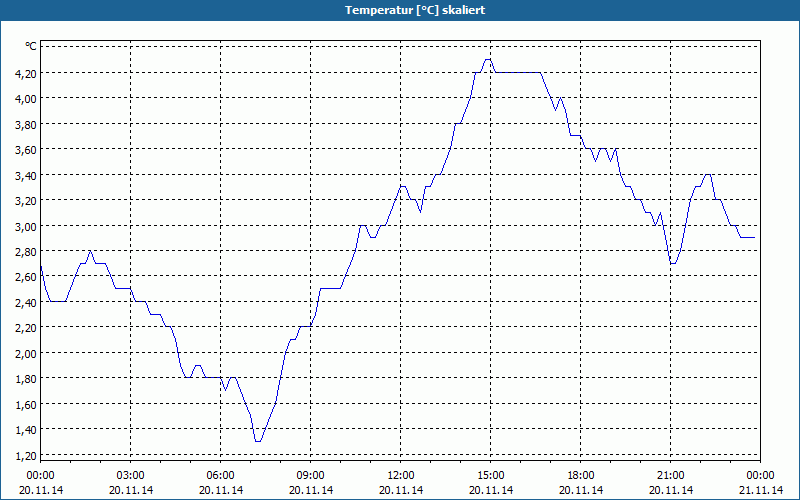The image size is (800, 500).
Task: Click the 00:00 time label above 20.11.14
Action: pos(40,476)
